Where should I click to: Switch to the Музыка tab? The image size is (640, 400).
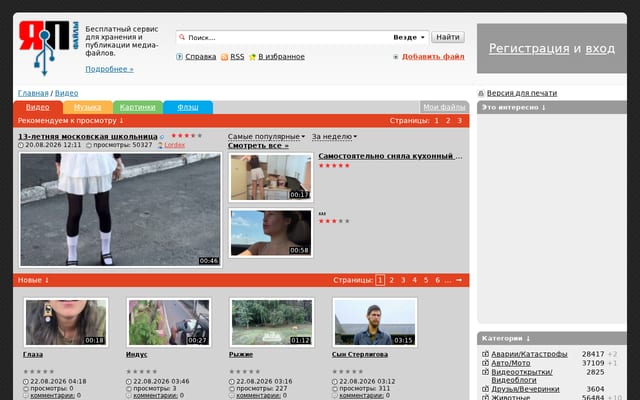coord(87,107)
